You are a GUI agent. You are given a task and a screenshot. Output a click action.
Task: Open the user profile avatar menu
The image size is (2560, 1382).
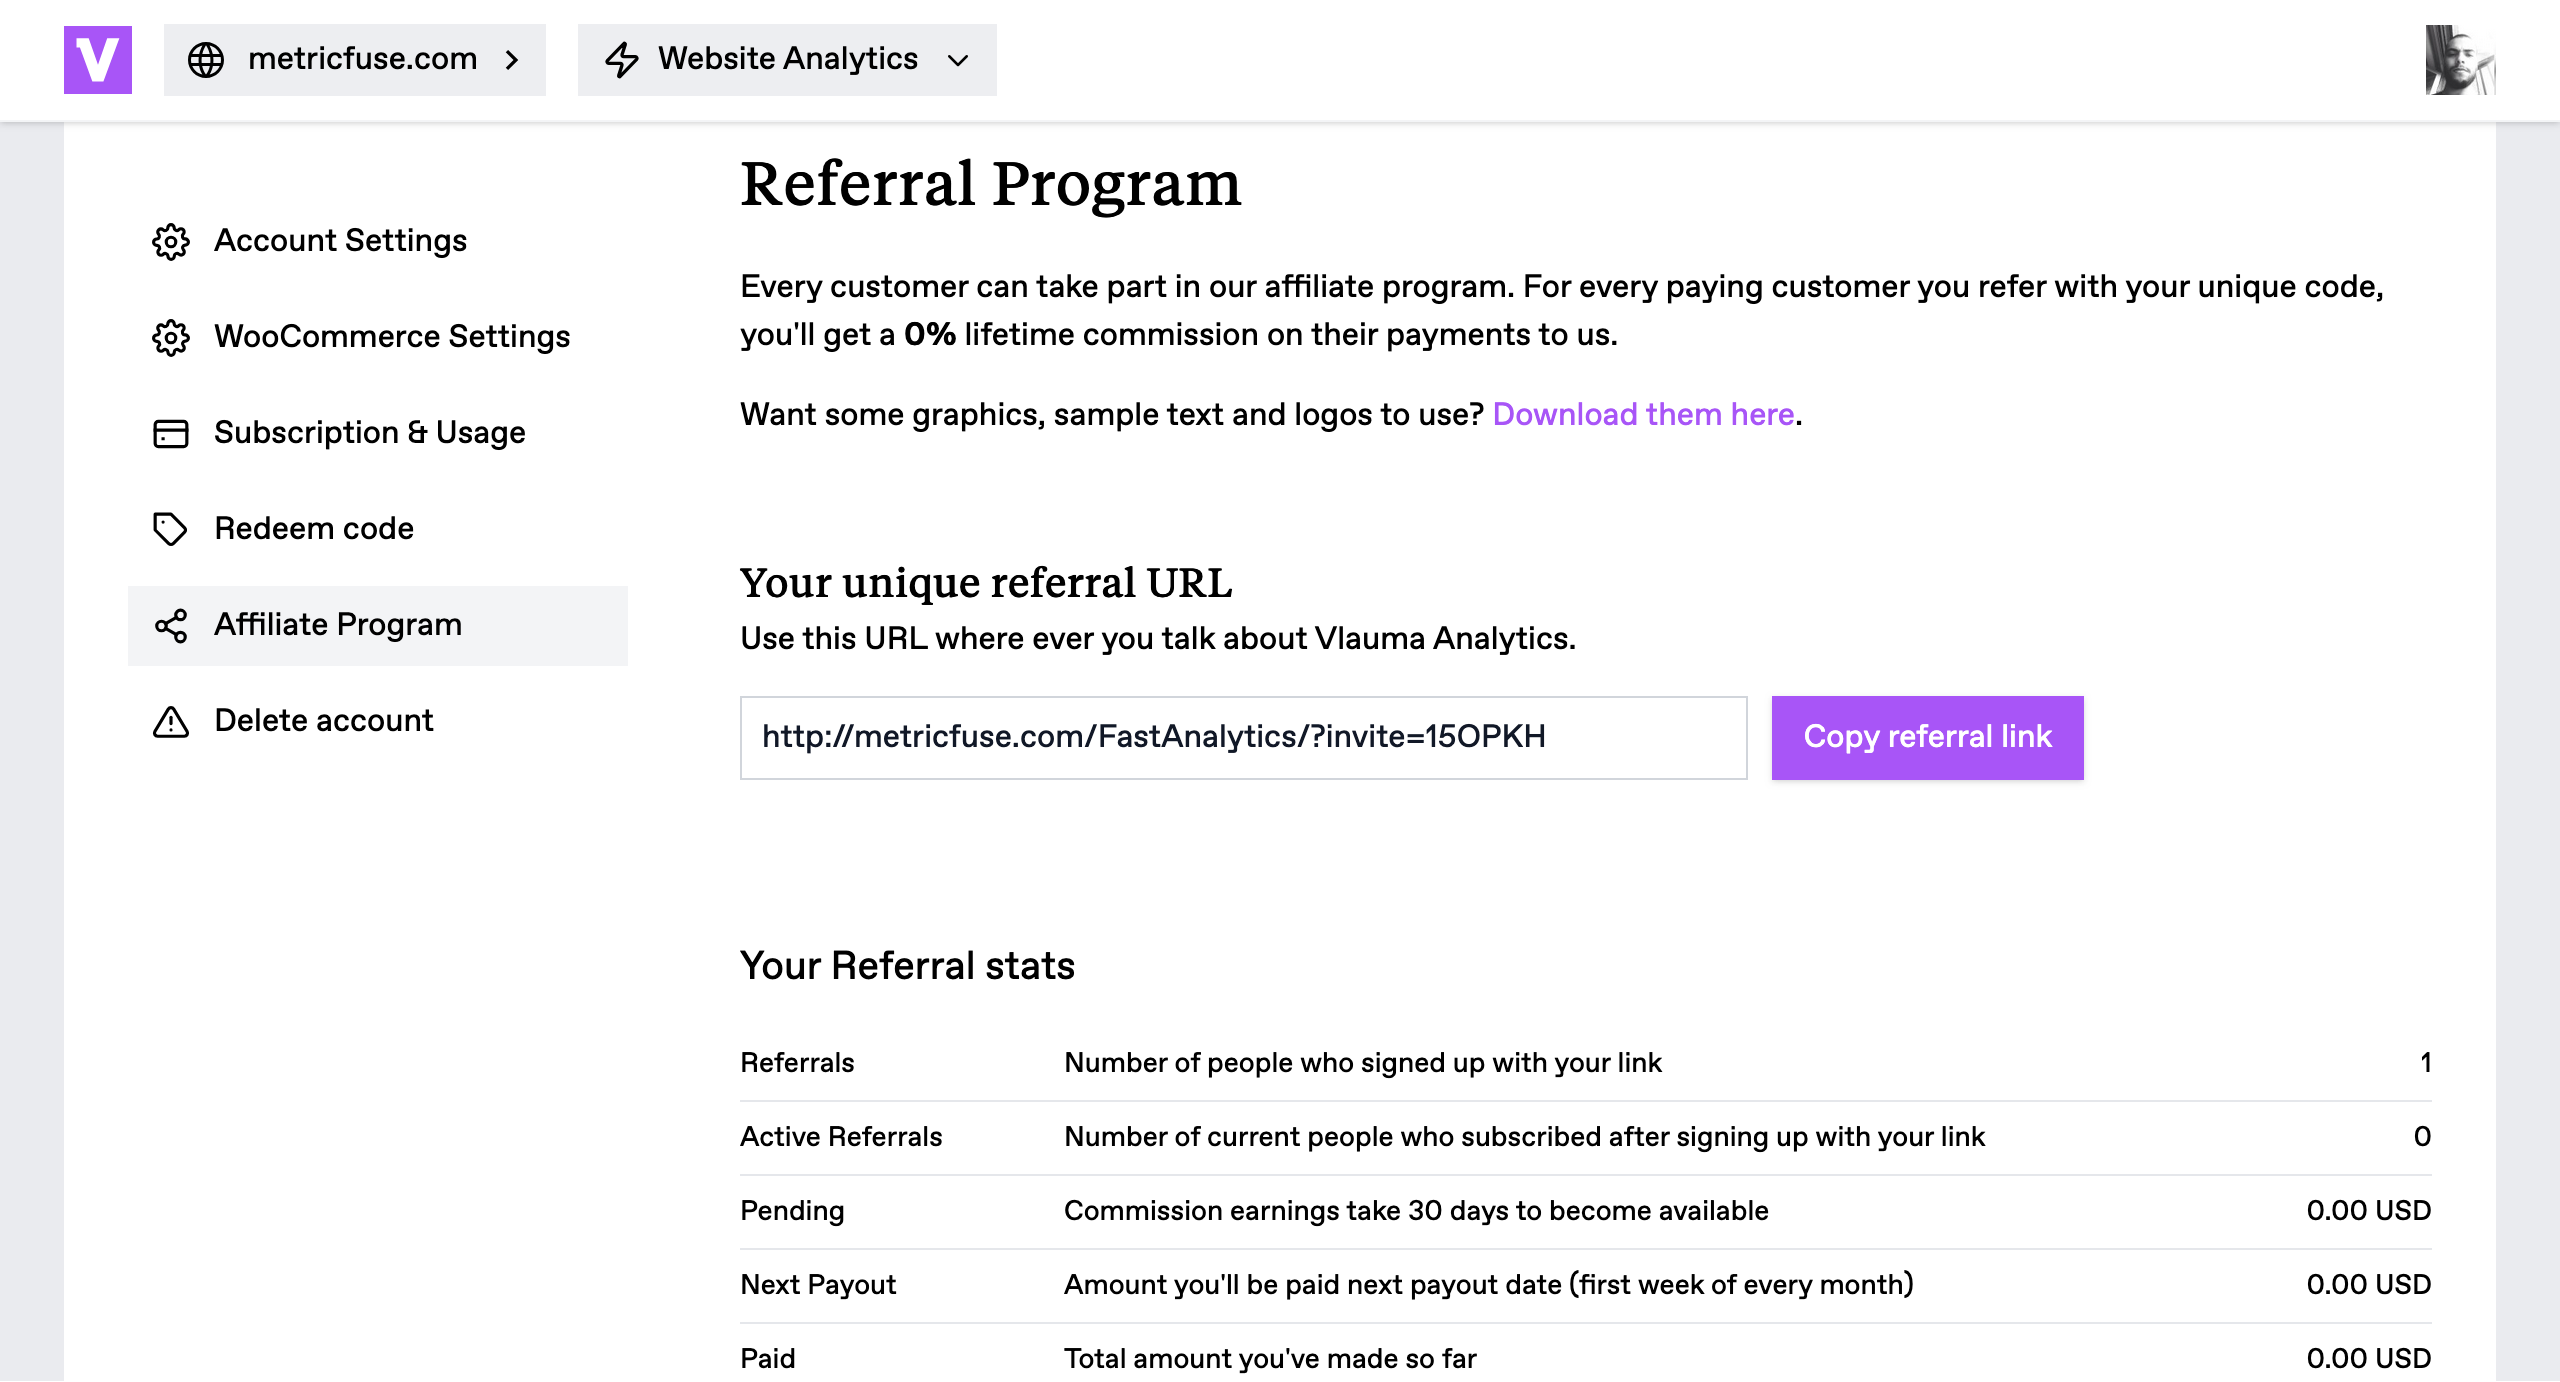tap(2460, 60)
